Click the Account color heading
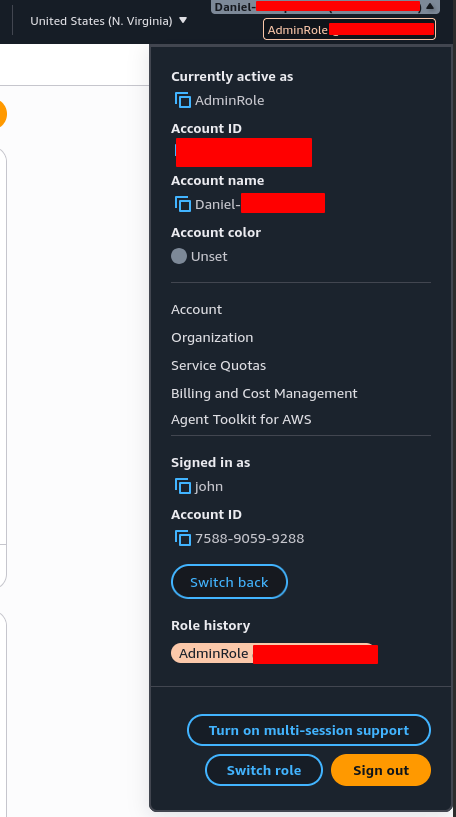456x817 pixels. click(x=216, y=232)
